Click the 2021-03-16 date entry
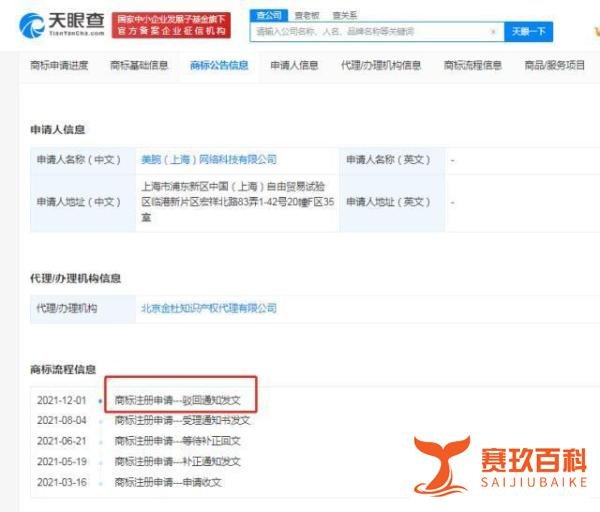600x512 pixels. 62,482
